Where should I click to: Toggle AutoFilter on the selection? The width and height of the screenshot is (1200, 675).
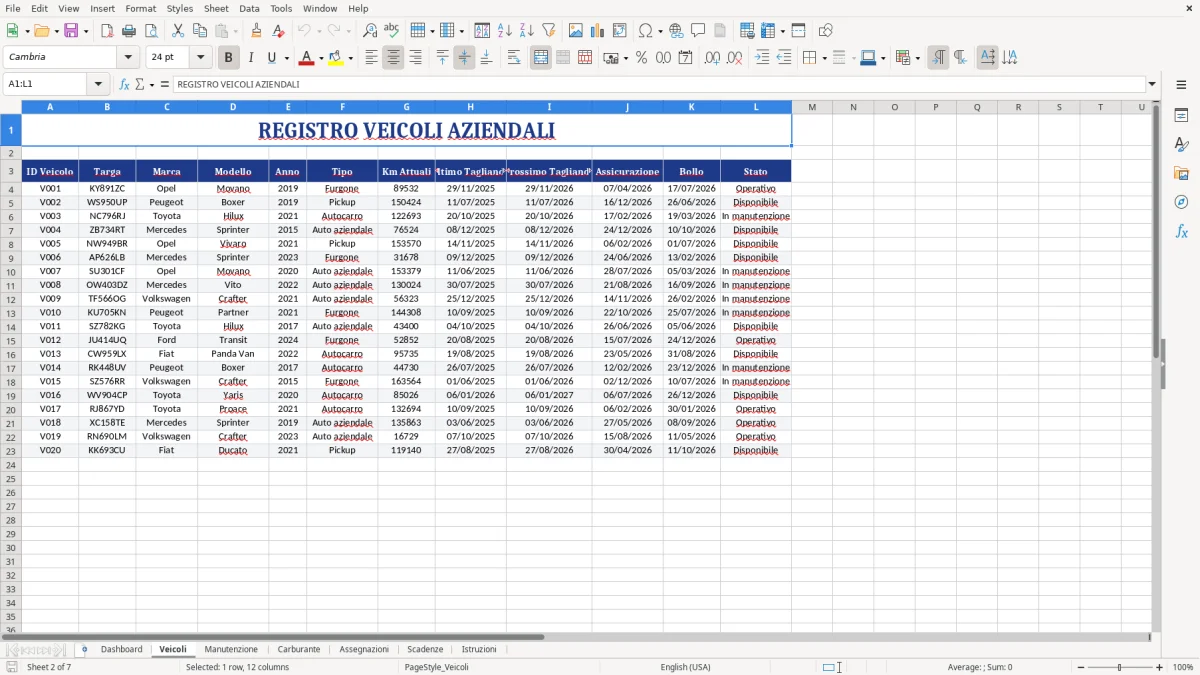tap(547, 30)
